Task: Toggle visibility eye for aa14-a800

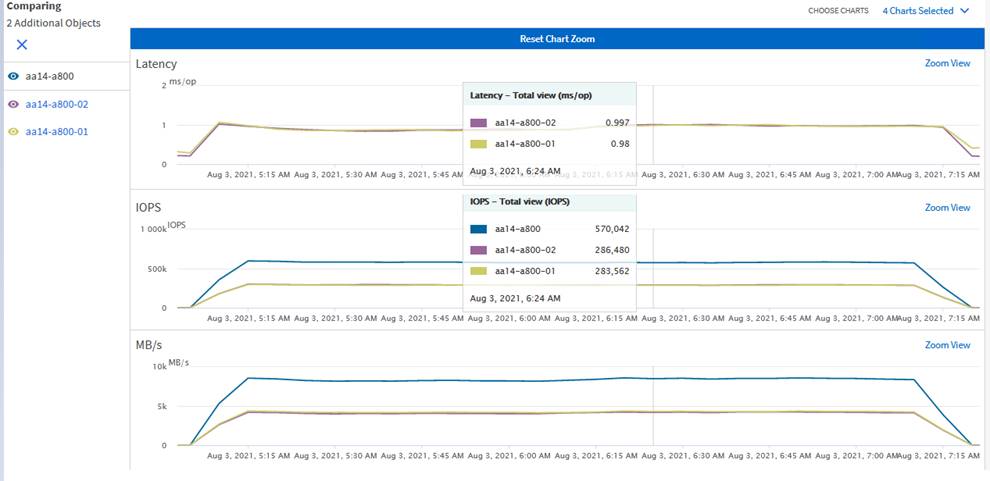Action: coord(14,76)
